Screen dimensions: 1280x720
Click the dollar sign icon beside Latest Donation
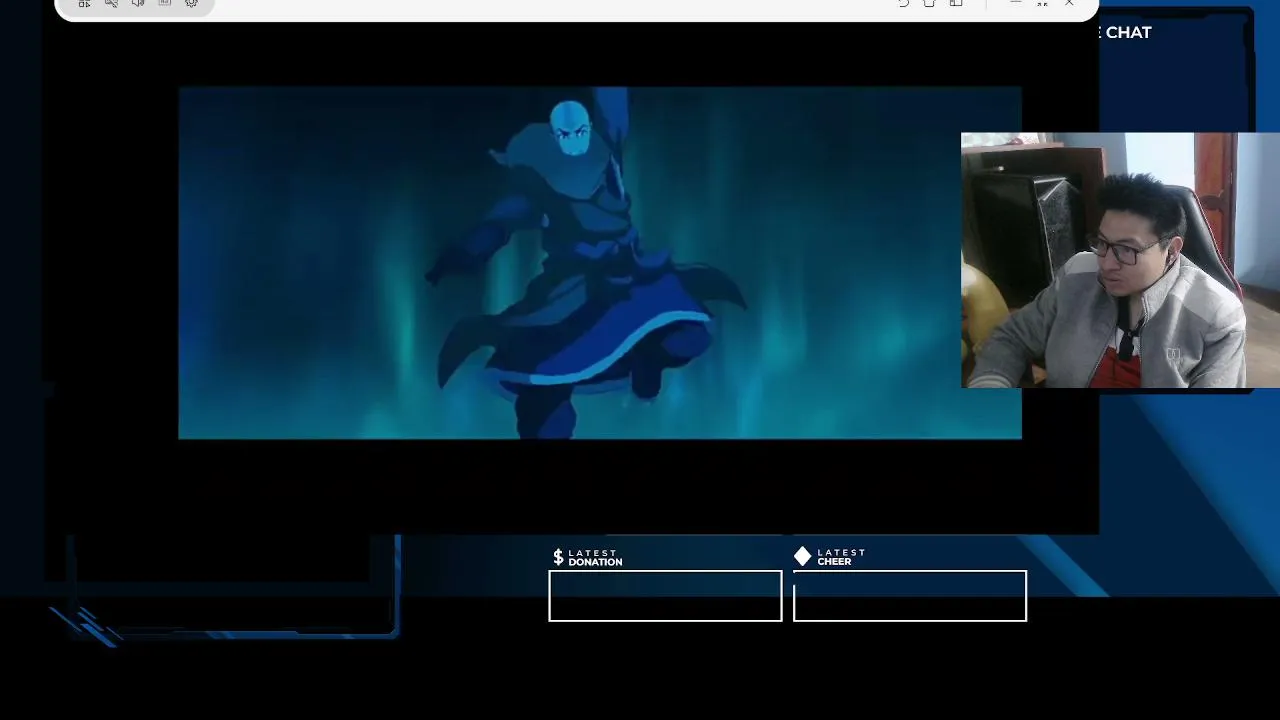coord(558,557)
